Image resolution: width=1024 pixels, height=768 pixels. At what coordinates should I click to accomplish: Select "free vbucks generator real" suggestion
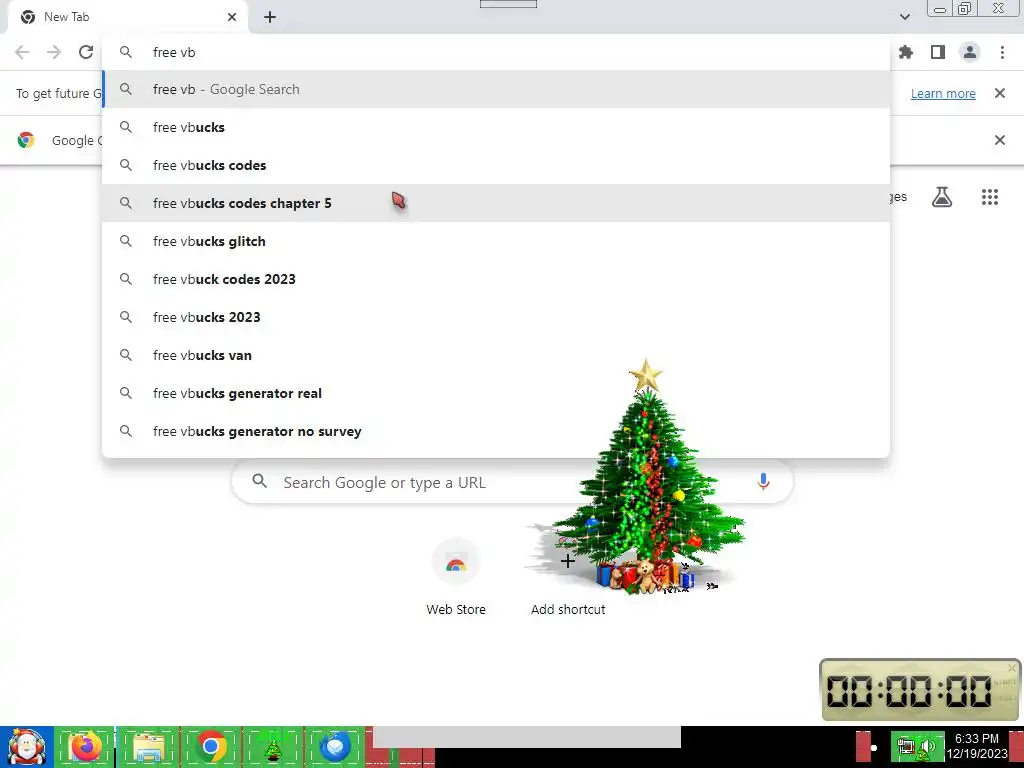click(x=496, y=393)
